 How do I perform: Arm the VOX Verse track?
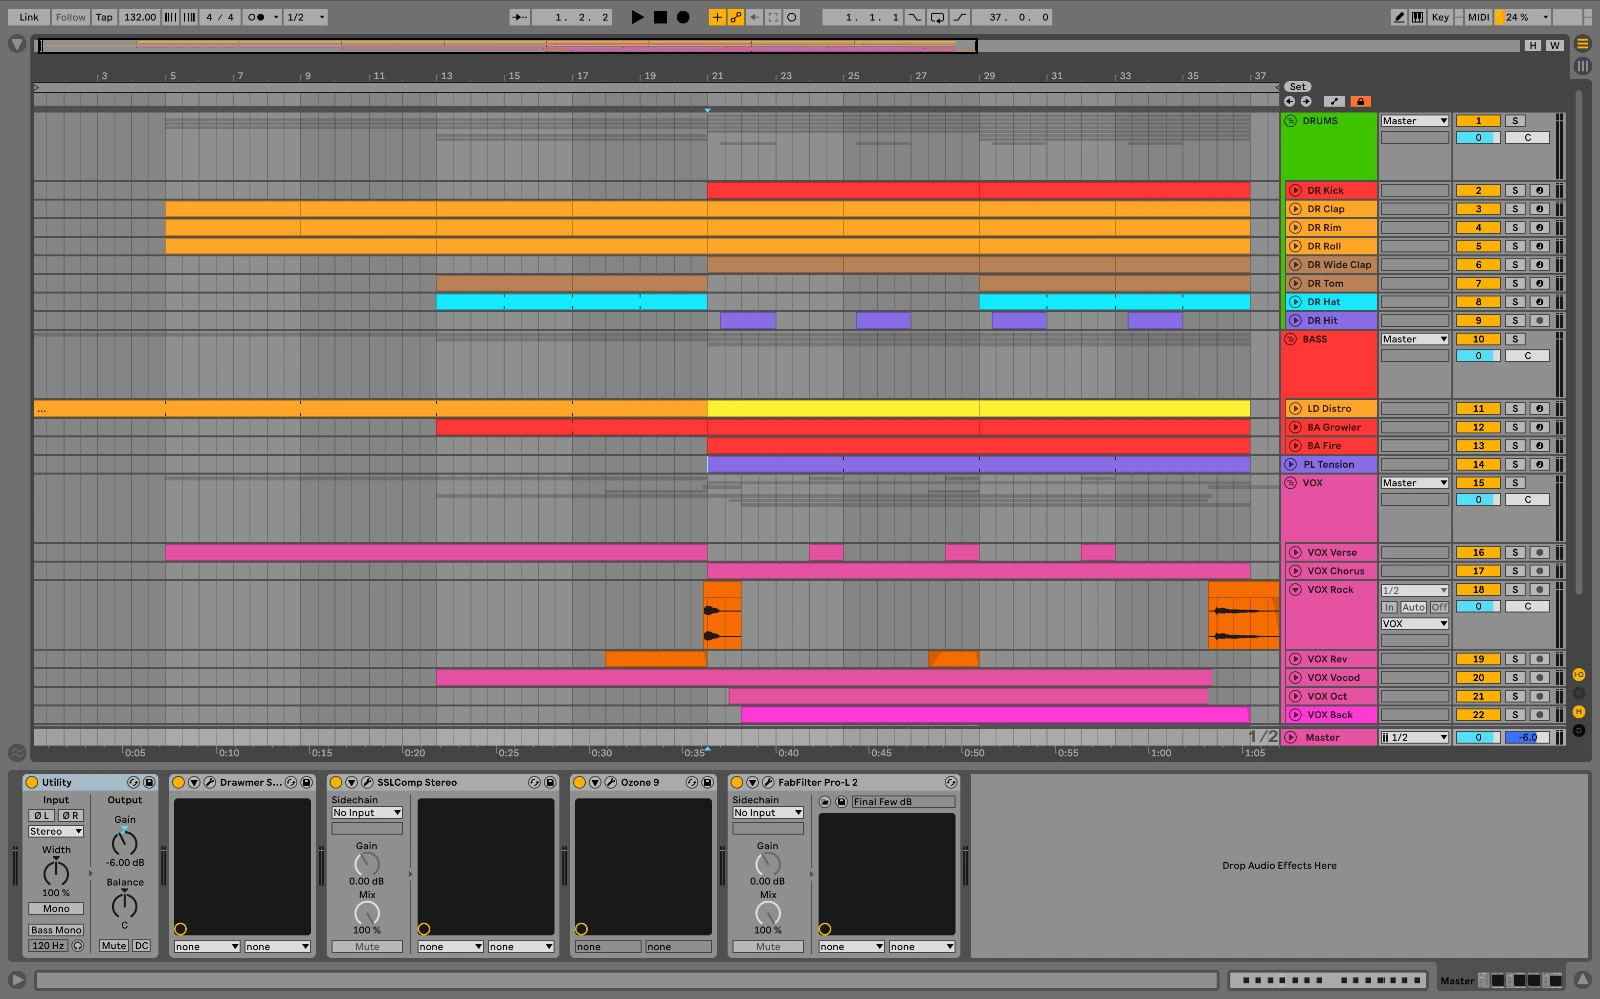[1540, 553]
